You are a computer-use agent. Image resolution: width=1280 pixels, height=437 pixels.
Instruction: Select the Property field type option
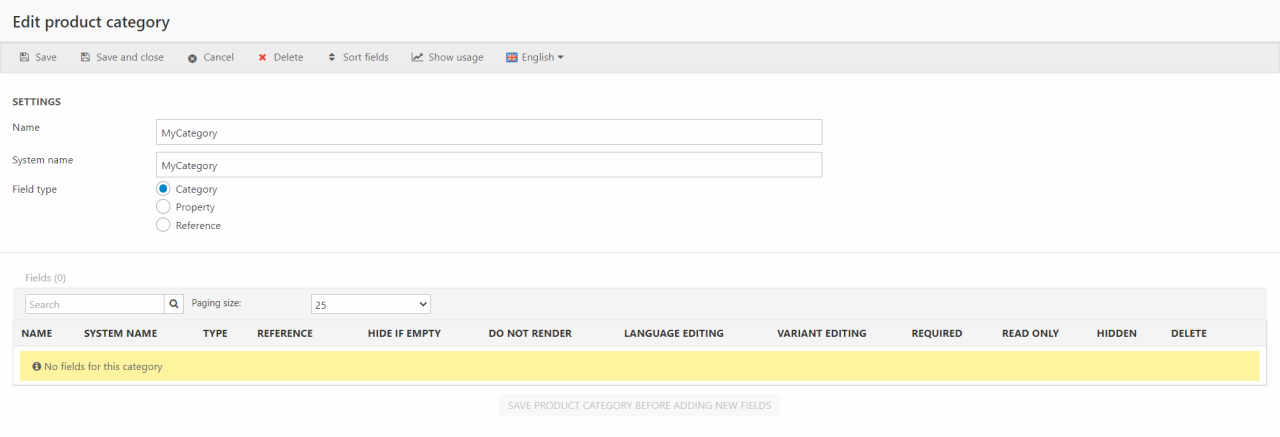[x=163, y=207]
